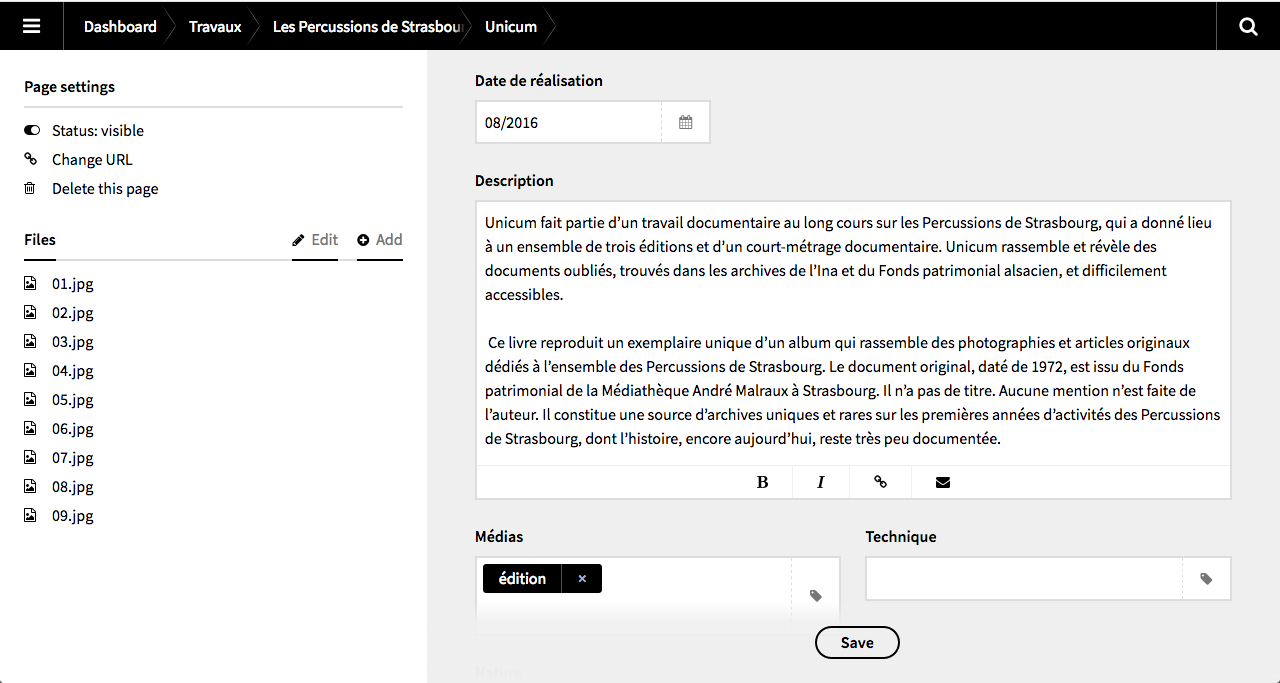Navigate to Travaux breadcrumb
This screenshot has width=1280, height=683.
tap(215, 27)
